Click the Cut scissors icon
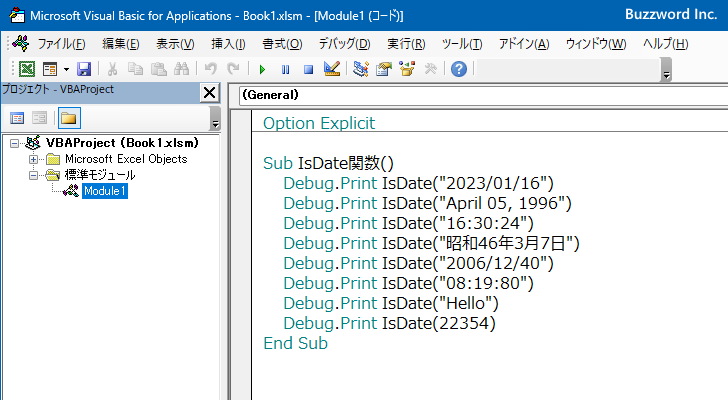728x400 pixels. tap(112, 69)
